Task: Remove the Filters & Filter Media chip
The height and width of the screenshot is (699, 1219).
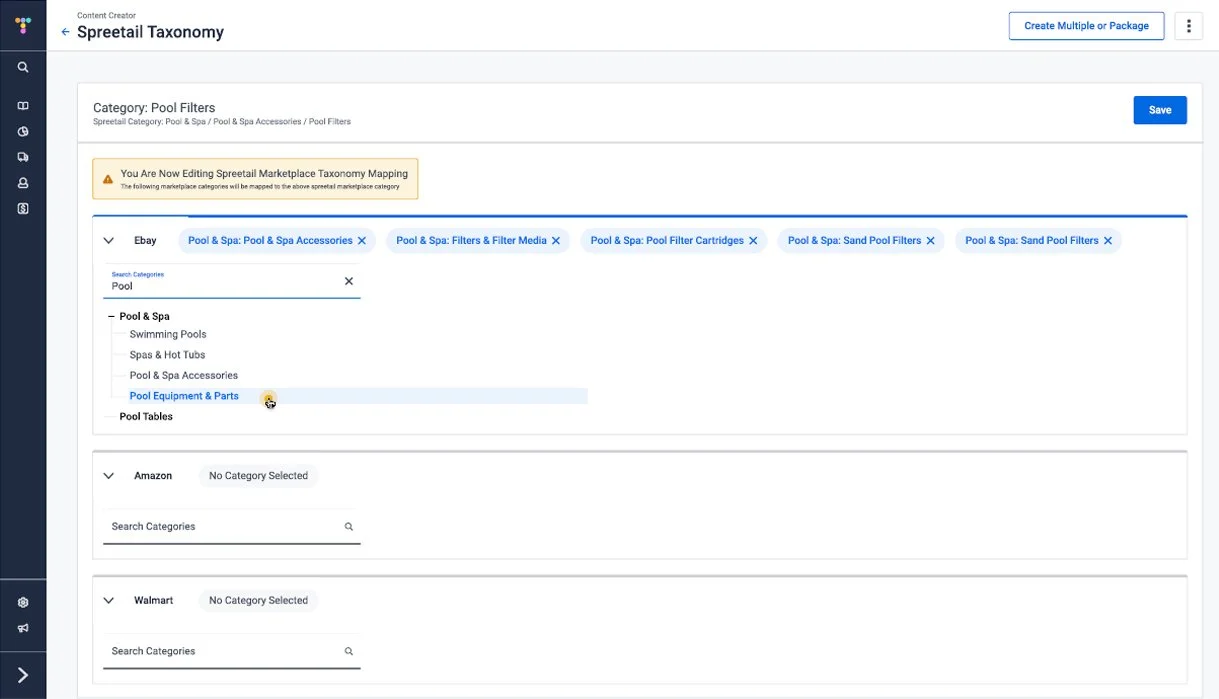Action: (556, 241)
